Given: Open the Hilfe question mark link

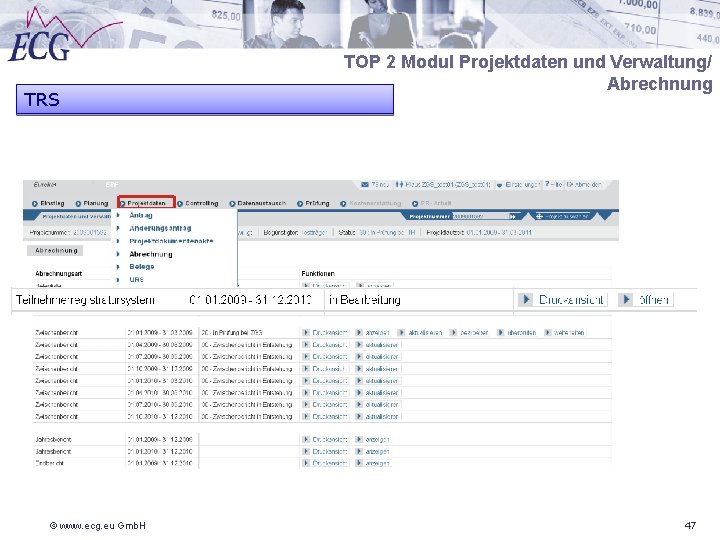Looking at the screenshot, I should point(554,185).
